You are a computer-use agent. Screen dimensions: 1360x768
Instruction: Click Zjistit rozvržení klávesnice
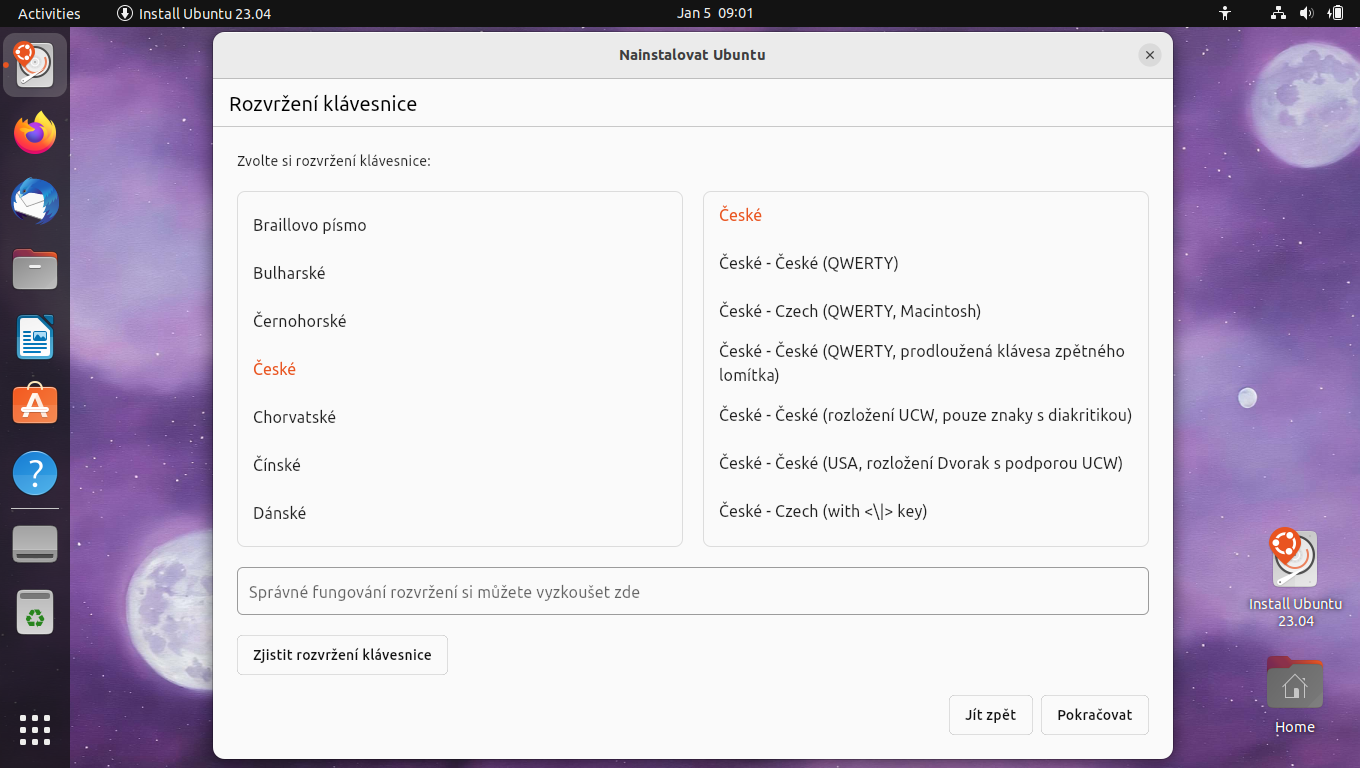[342, 654]
